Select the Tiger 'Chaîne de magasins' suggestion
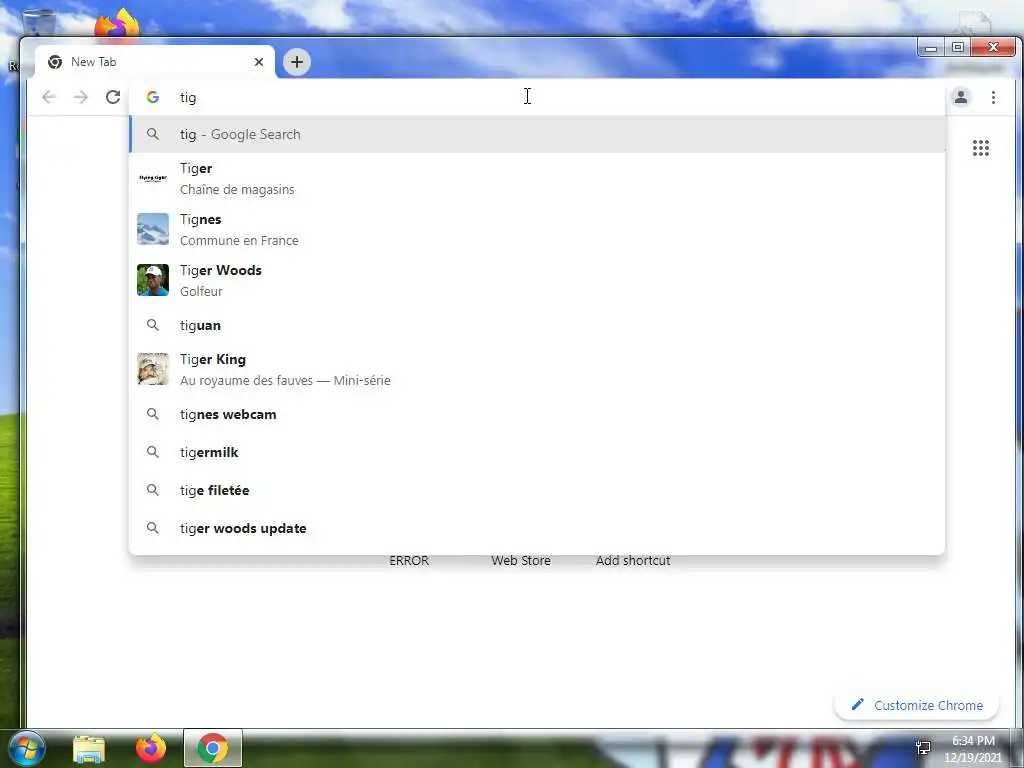Viewport: 1024px width, 768px height. click(537, 178)
